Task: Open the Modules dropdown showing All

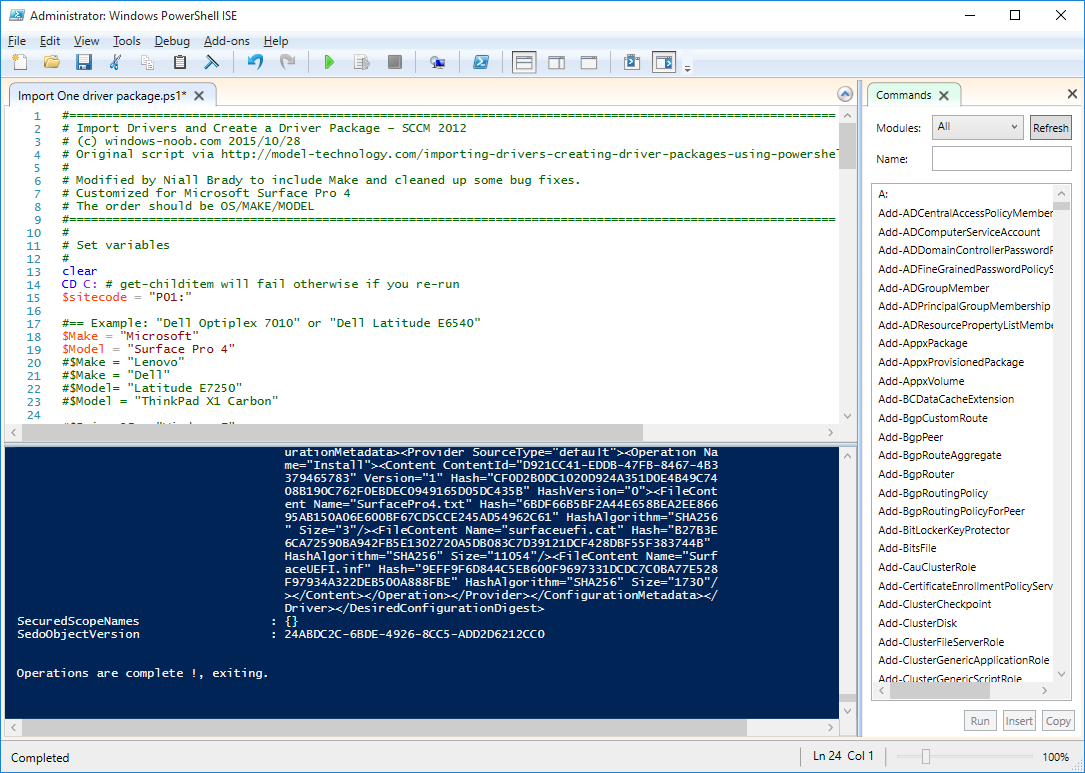Action: point(977,127)
